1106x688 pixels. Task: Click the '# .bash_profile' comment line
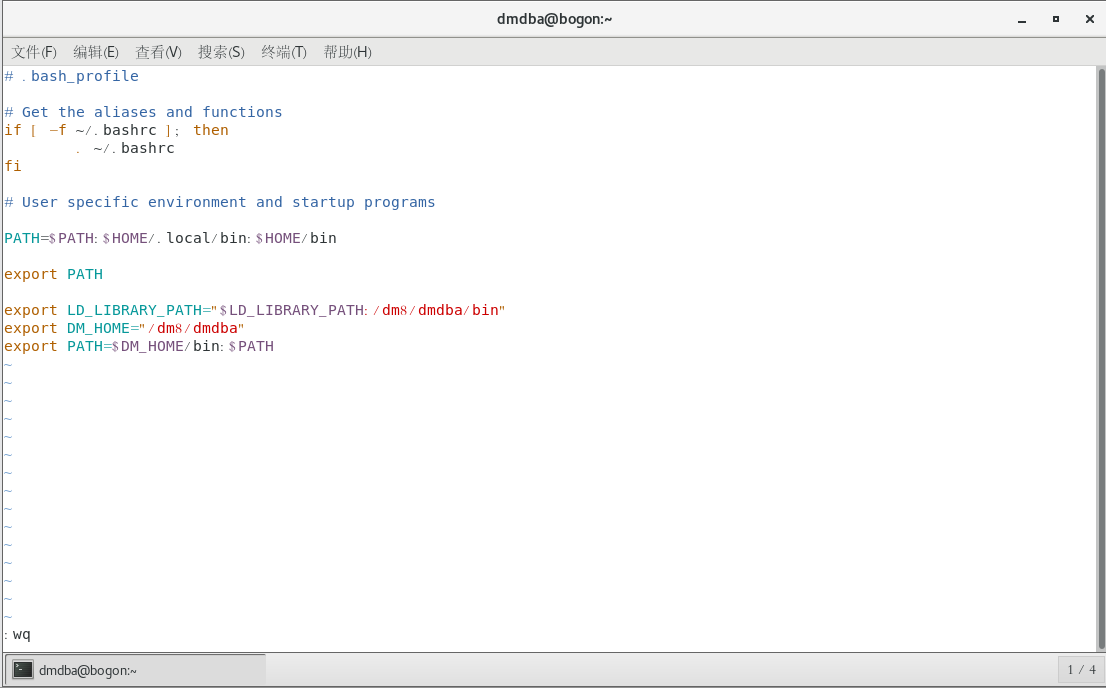click(72, 76)
